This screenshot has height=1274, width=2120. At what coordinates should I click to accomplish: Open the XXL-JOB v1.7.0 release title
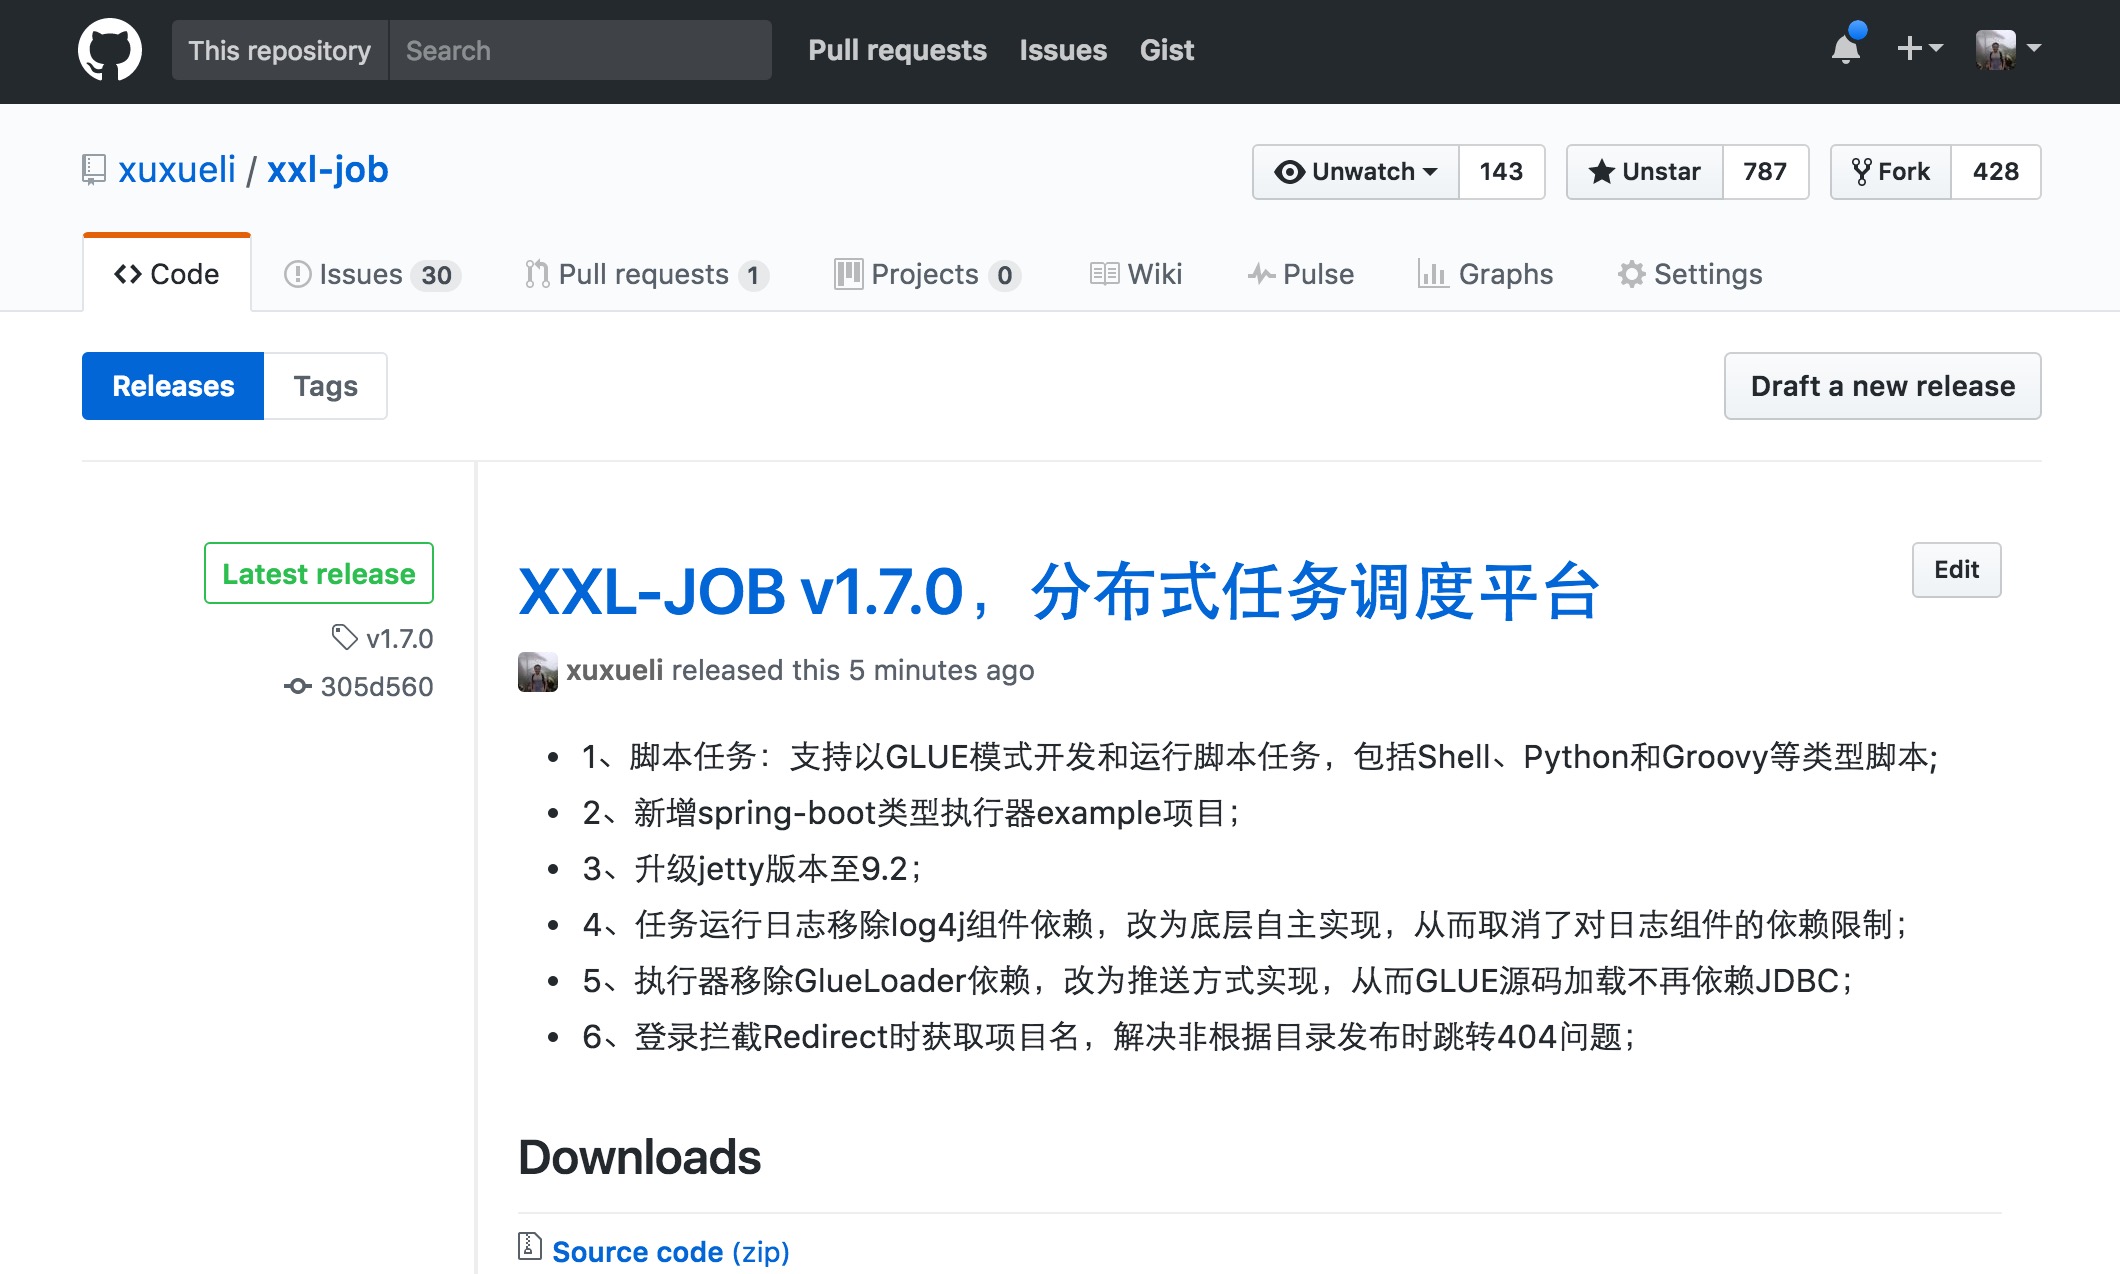pos(1060,592)
